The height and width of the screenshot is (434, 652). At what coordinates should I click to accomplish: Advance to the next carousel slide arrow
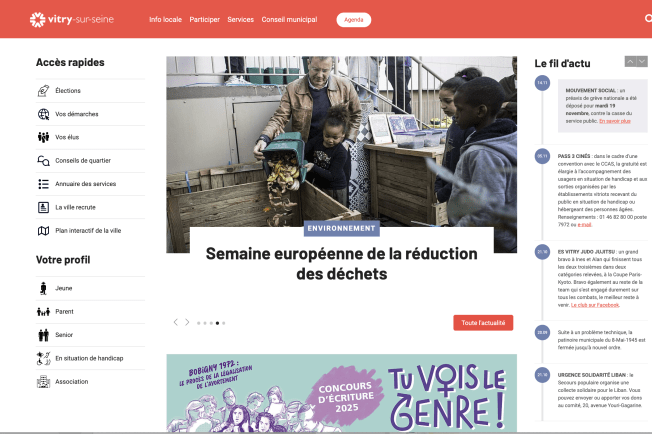187,322
